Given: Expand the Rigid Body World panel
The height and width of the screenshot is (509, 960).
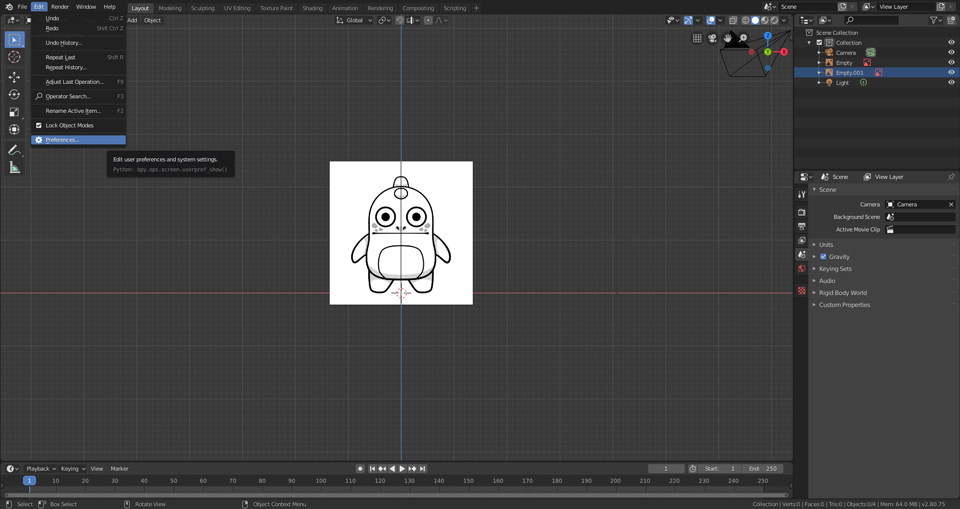Looking at the screenshot, I should pos(842,293).
